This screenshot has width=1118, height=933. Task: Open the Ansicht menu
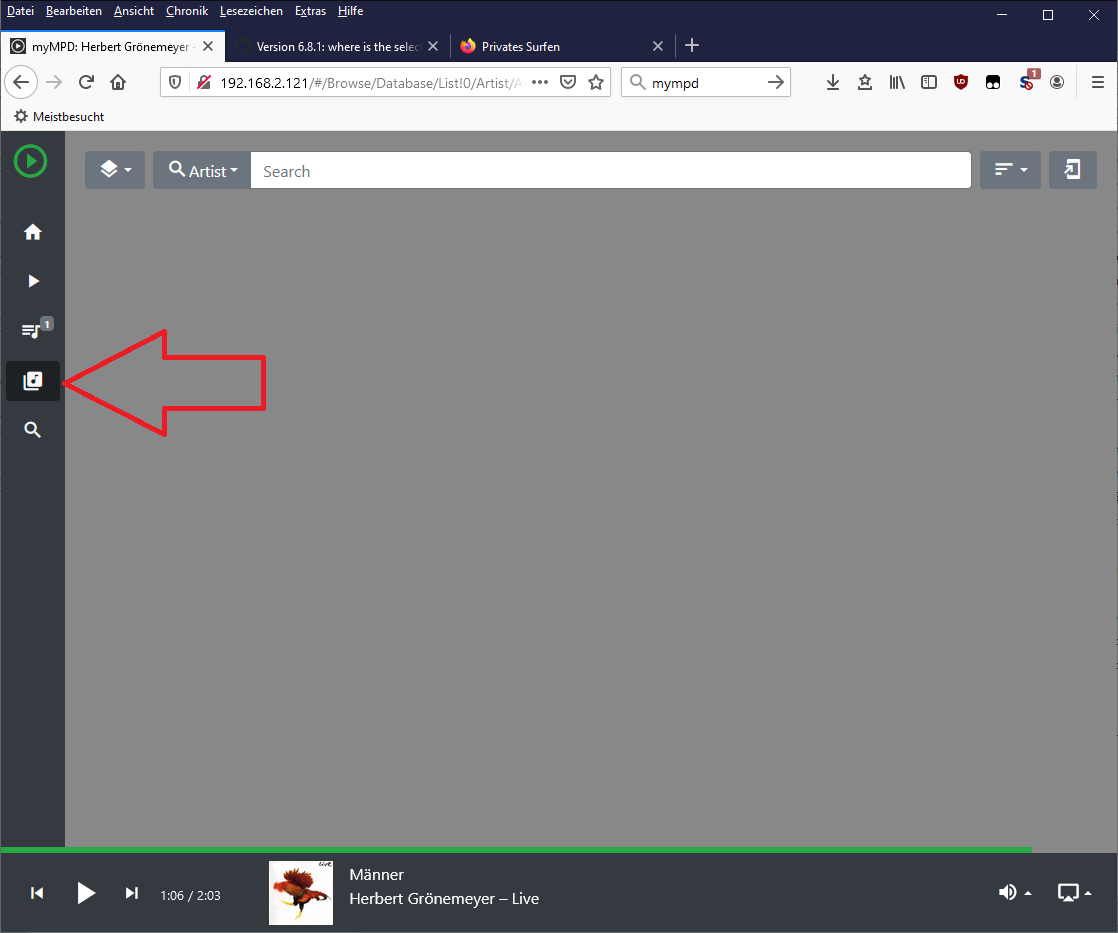[x=134, y=11]
